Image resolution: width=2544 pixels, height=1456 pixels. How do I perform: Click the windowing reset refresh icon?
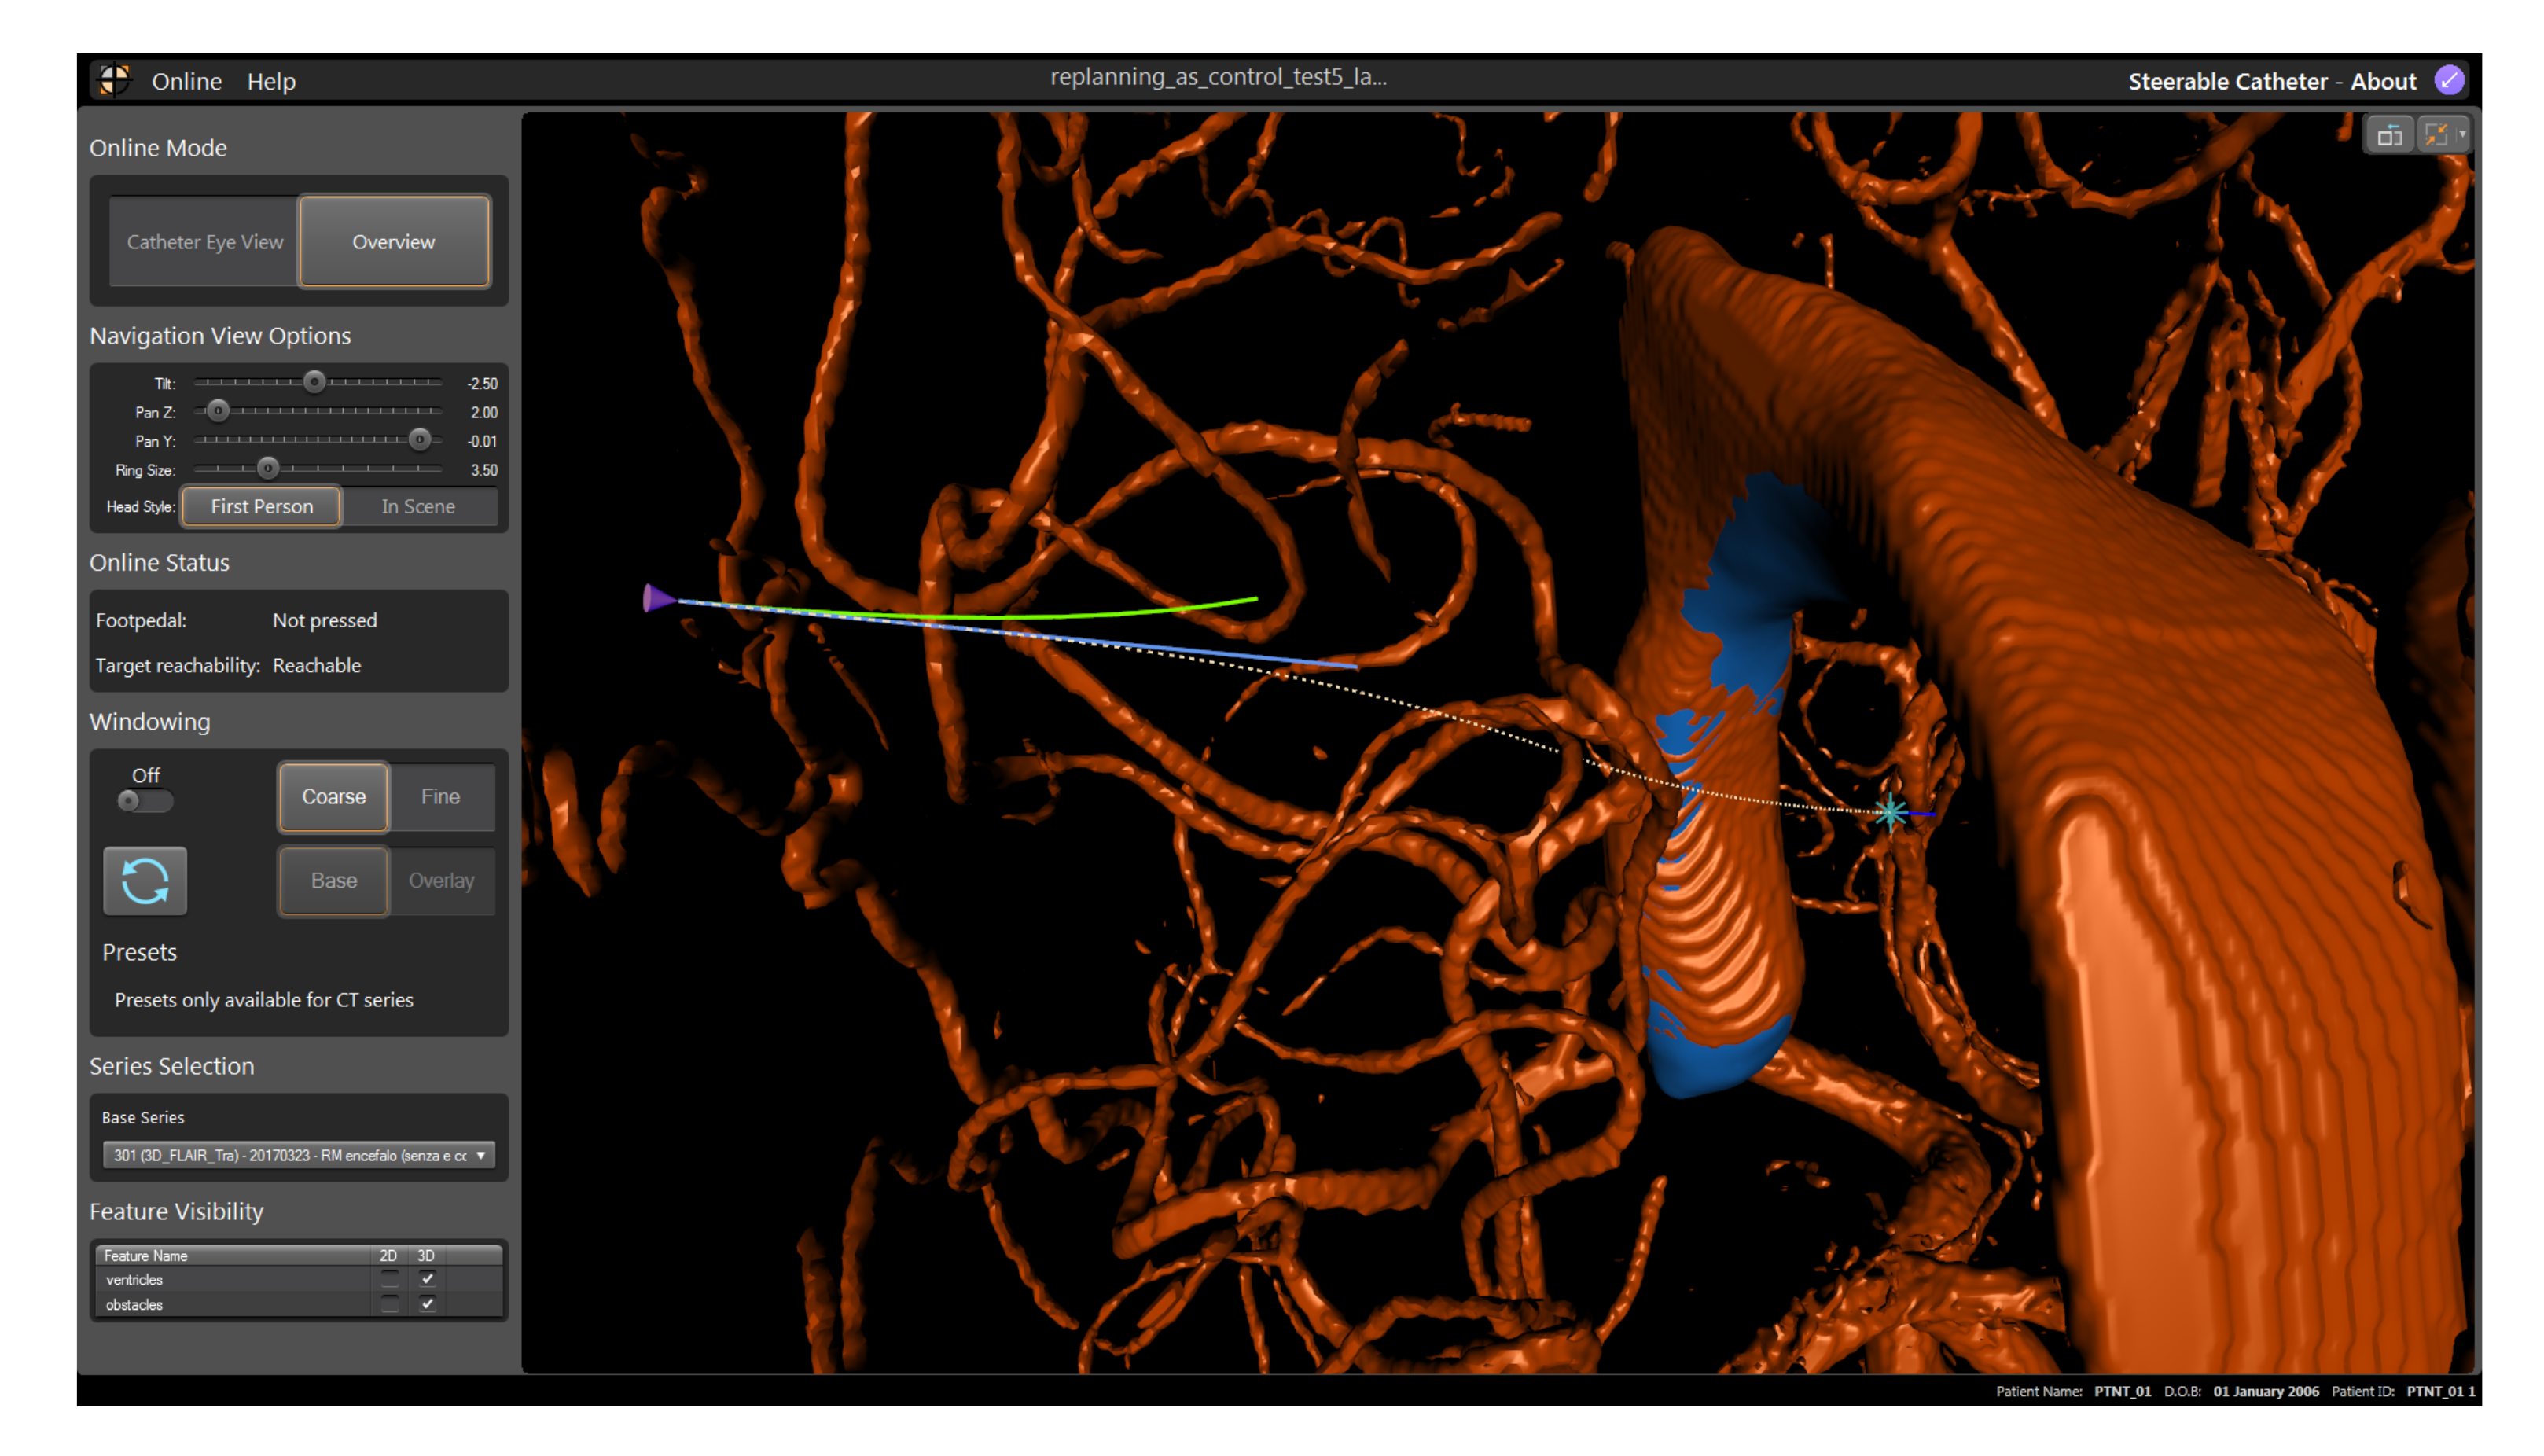click(x=145, y=881)
